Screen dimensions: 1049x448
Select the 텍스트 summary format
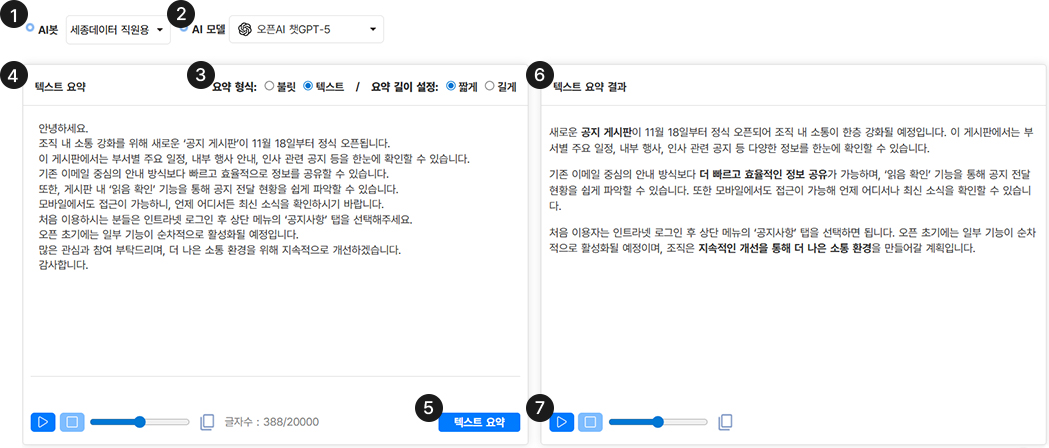(x=308, y=87)
